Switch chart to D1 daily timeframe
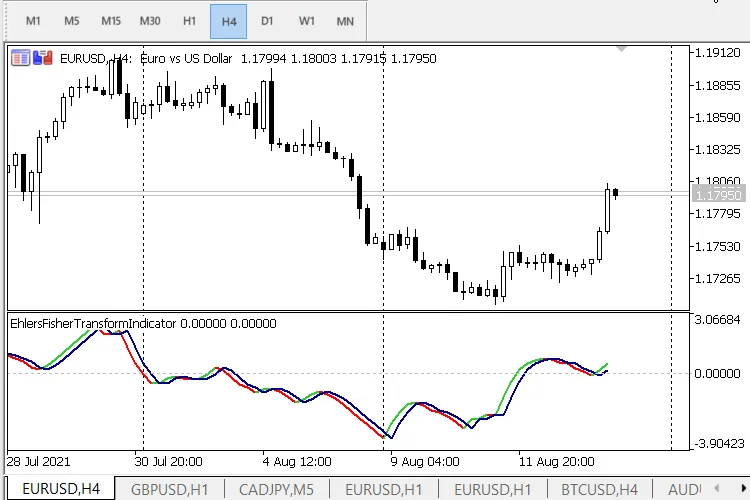The image size is (750, 500). pyautogui.click(x=267, y=21)
